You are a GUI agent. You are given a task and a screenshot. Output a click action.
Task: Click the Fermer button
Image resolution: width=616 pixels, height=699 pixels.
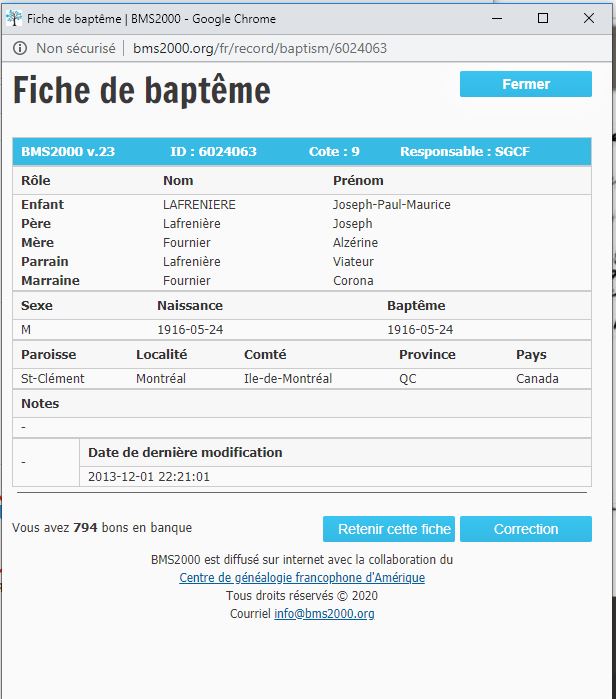click(526, 84)
